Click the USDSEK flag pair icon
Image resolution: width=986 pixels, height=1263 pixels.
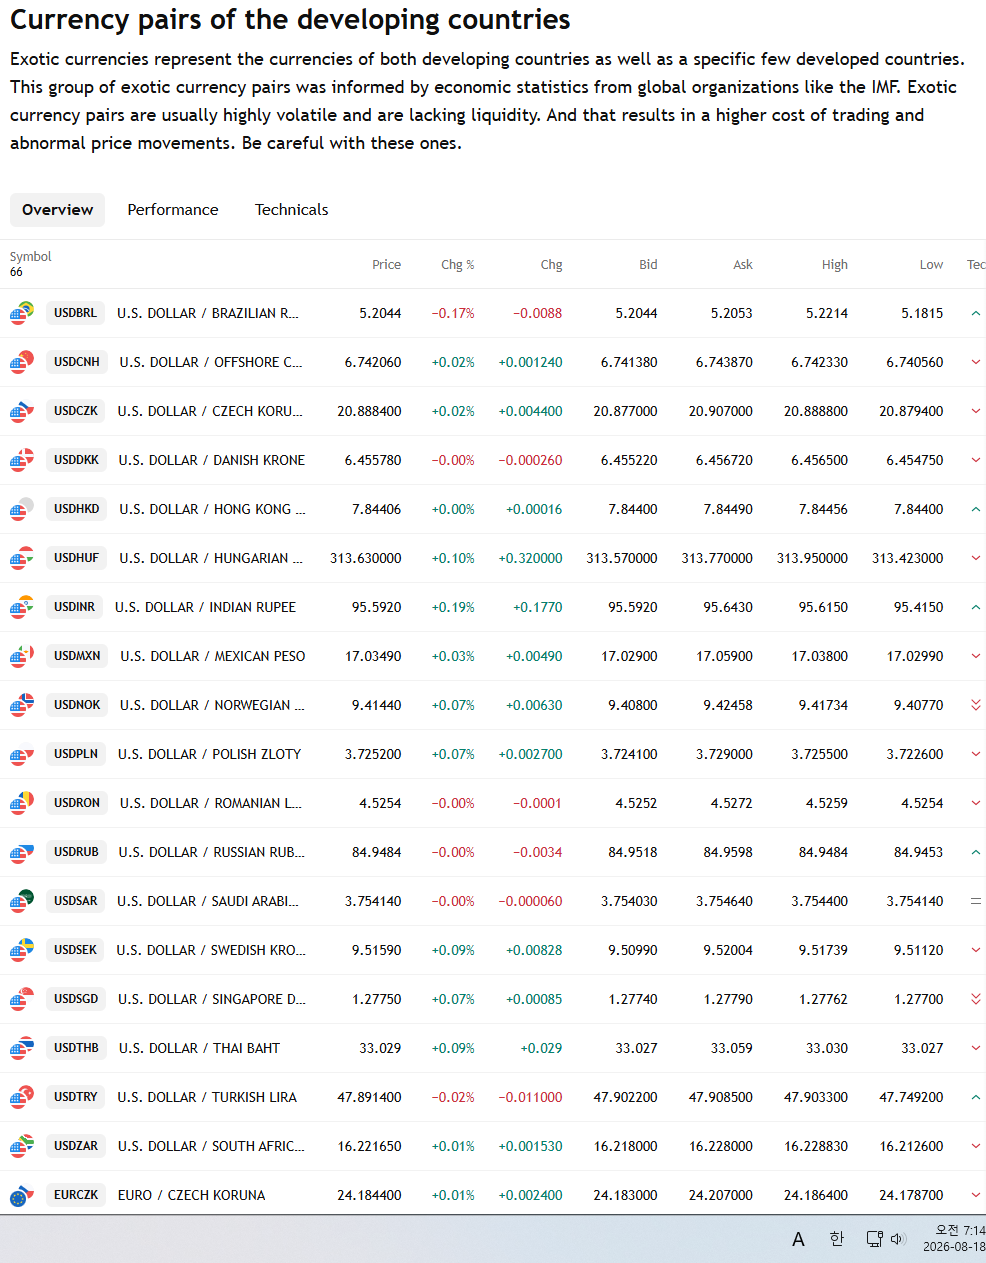[x=22, y=950]
